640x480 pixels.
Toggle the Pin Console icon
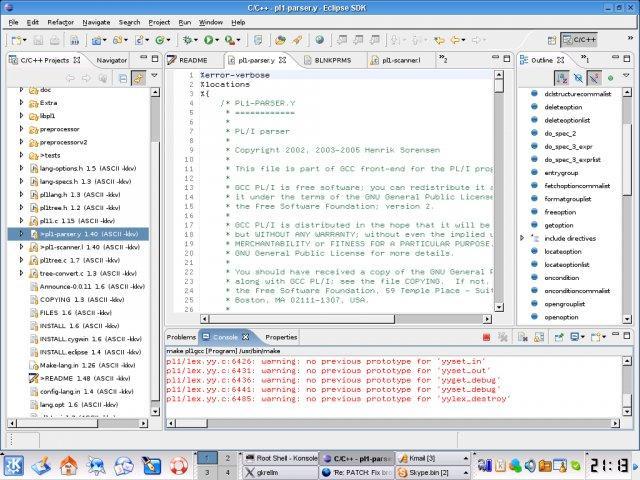[x=559, y=337]
